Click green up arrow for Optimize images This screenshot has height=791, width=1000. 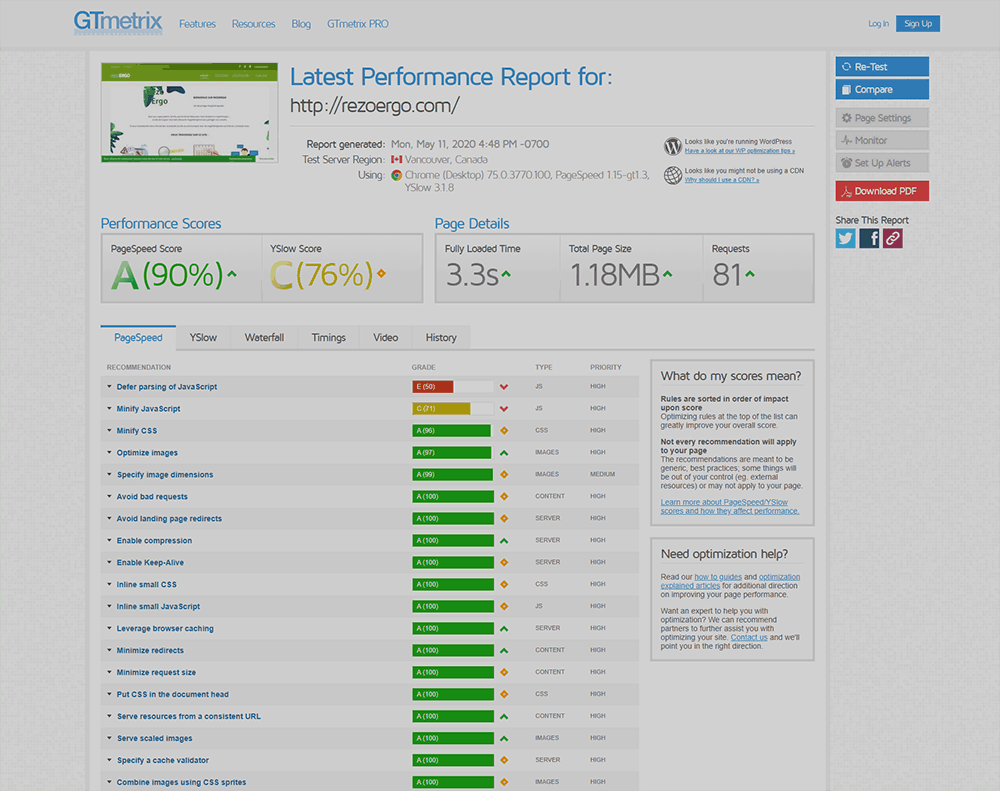[504, 453]
